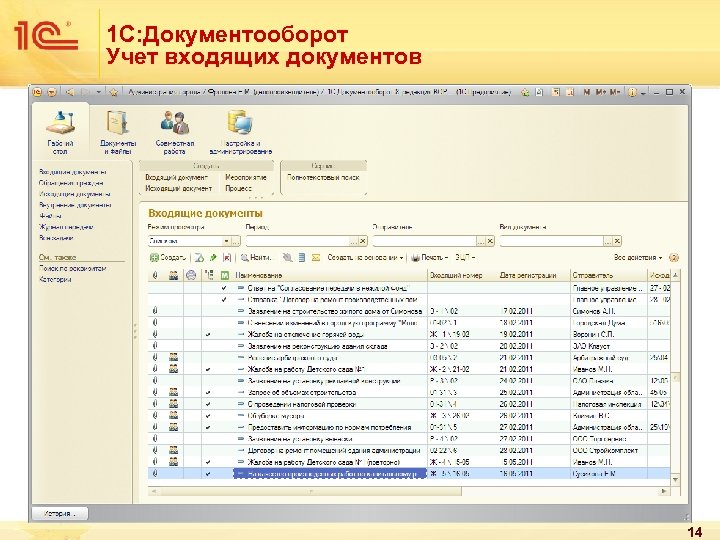
Task: Open the Печать dropdown menu
Action: tap(429, 258)
